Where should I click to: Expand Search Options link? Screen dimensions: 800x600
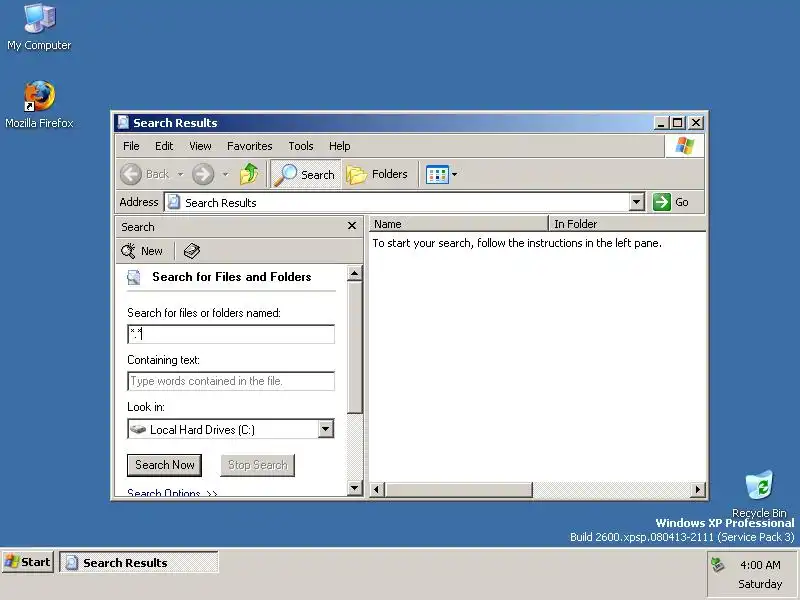click(x=172, y=492)
